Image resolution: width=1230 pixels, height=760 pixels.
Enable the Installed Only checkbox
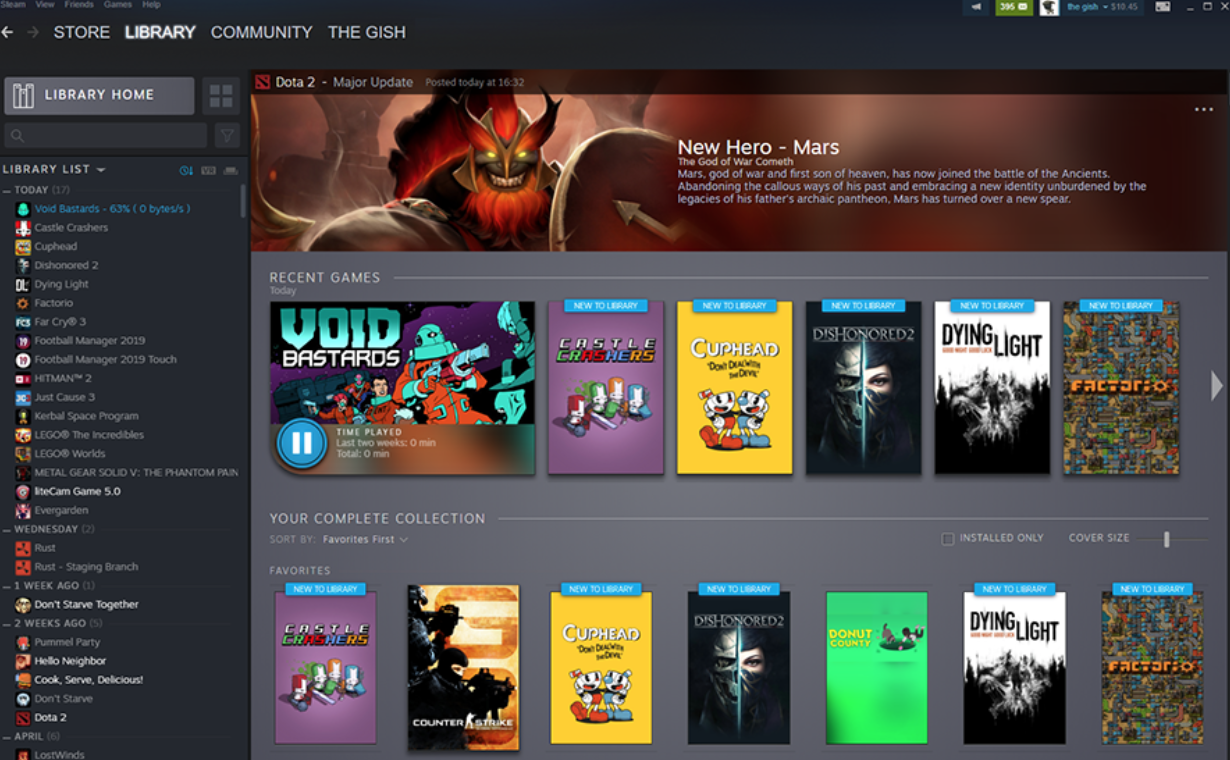click(x=948, y=539)
